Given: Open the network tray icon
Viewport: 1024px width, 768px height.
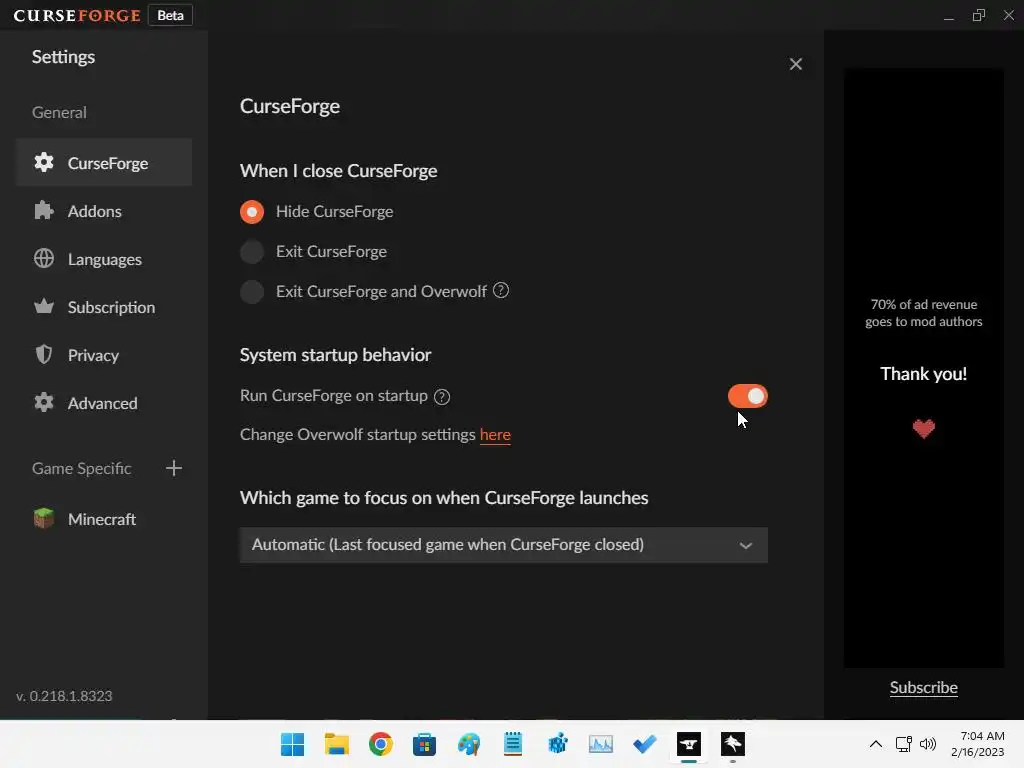Looking at the screenshot, I should 904,744.
